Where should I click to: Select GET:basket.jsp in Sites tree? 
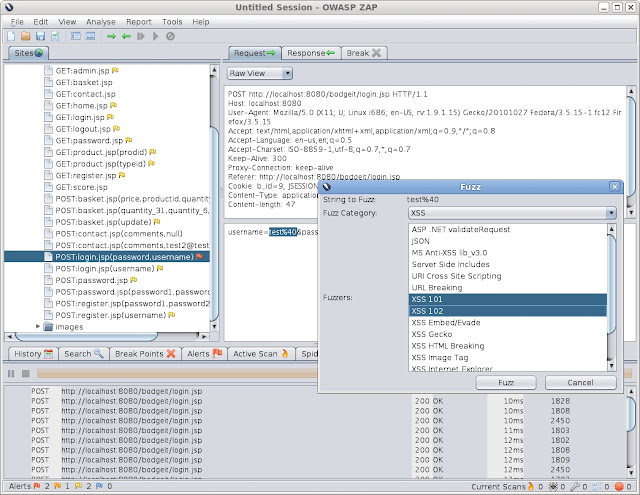point(84,82)
